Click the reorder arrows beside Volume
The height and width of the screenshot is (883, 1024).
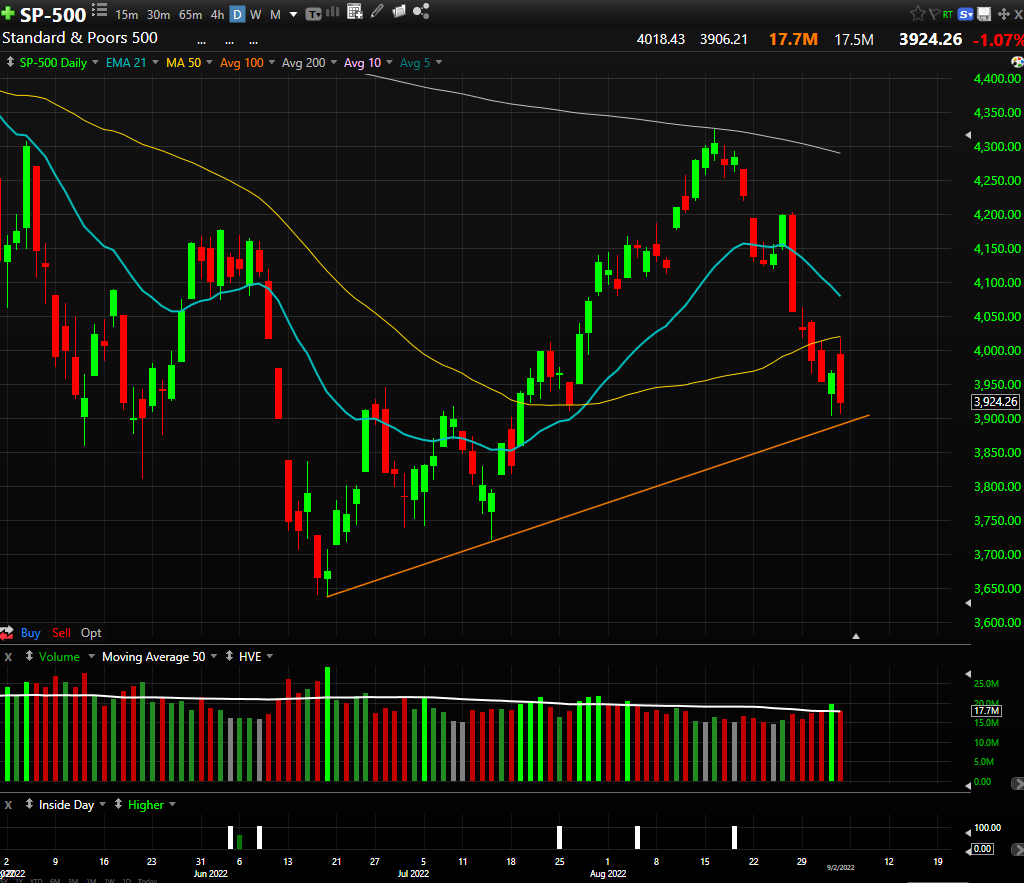[x=29, y=656]
